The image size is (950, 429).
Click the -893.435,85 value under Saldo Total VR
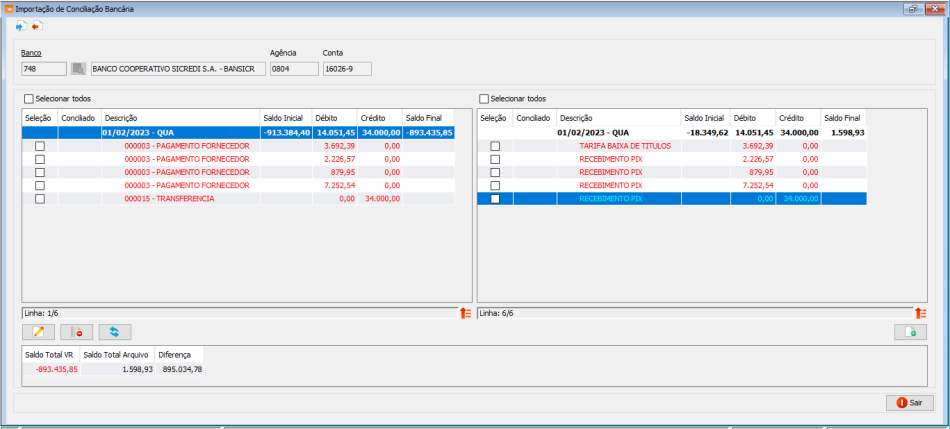coord(57,369)
